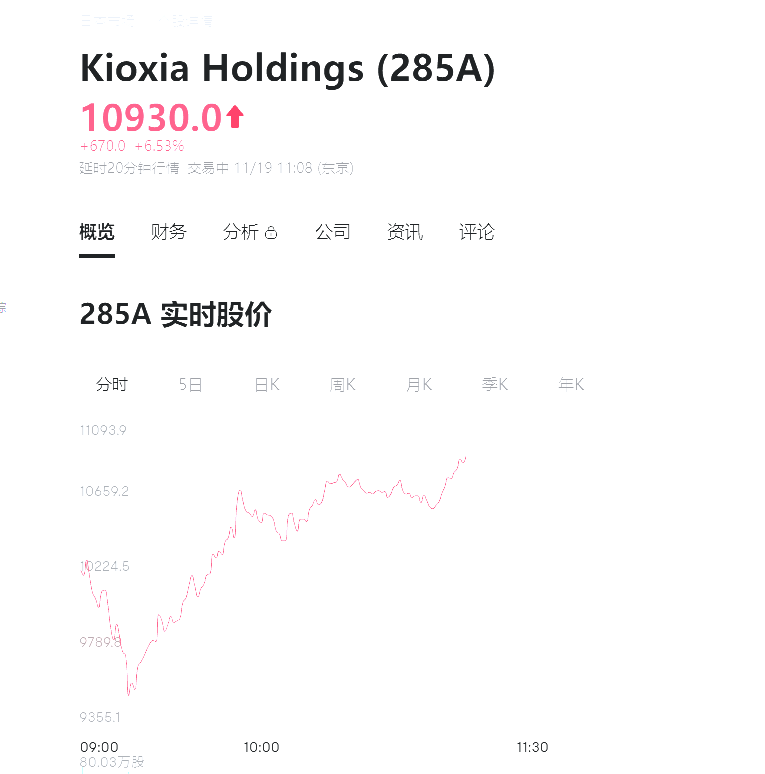Select the 月K monthly chart
The width and height of the screenshot is (765, 774).
[419, 385]
